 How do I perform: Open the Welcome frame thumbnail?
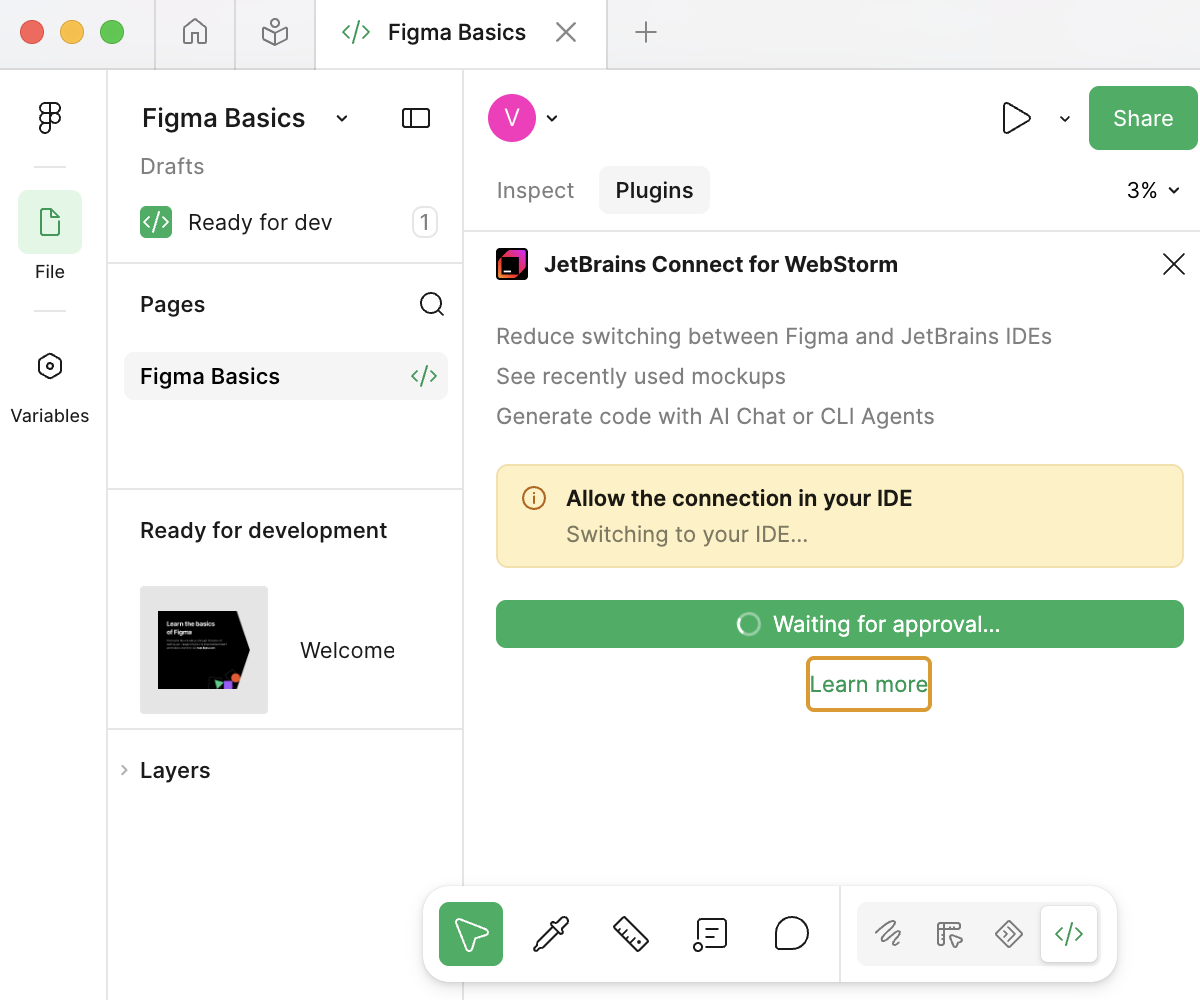[204, 650]
